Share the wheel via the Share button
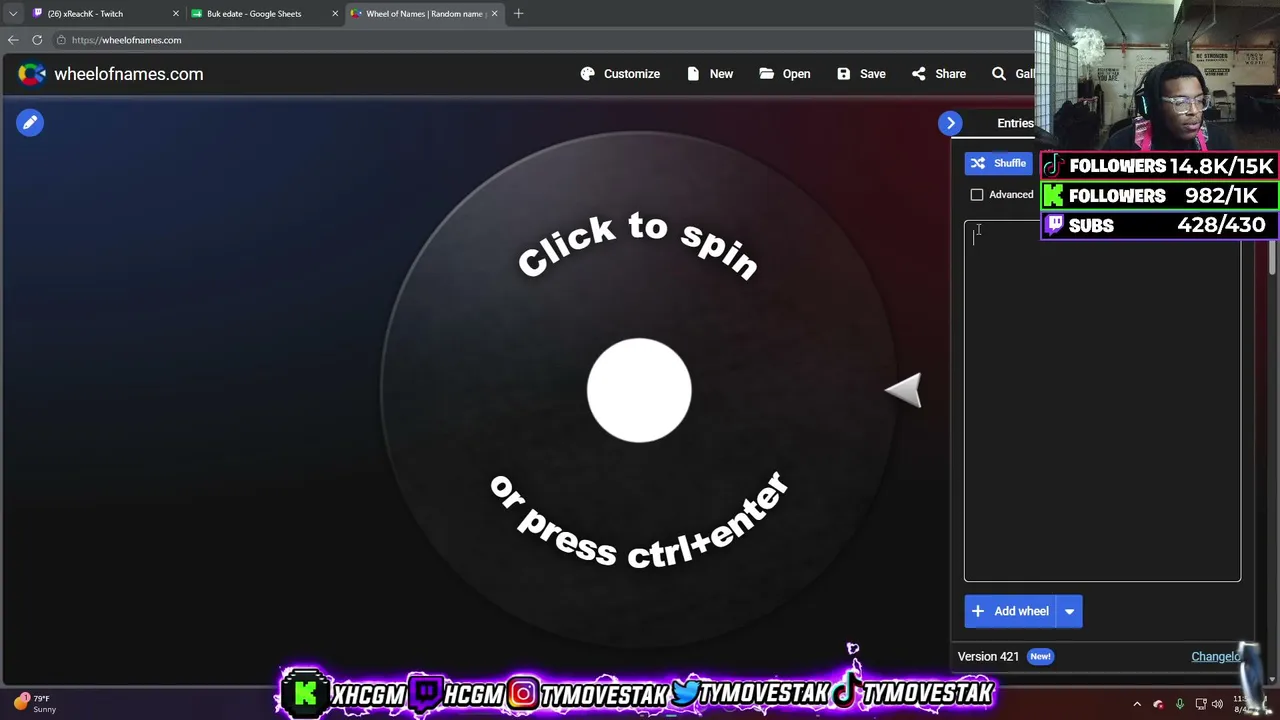The height and width of the screenshot is (720, 1280). click(939, 74)
